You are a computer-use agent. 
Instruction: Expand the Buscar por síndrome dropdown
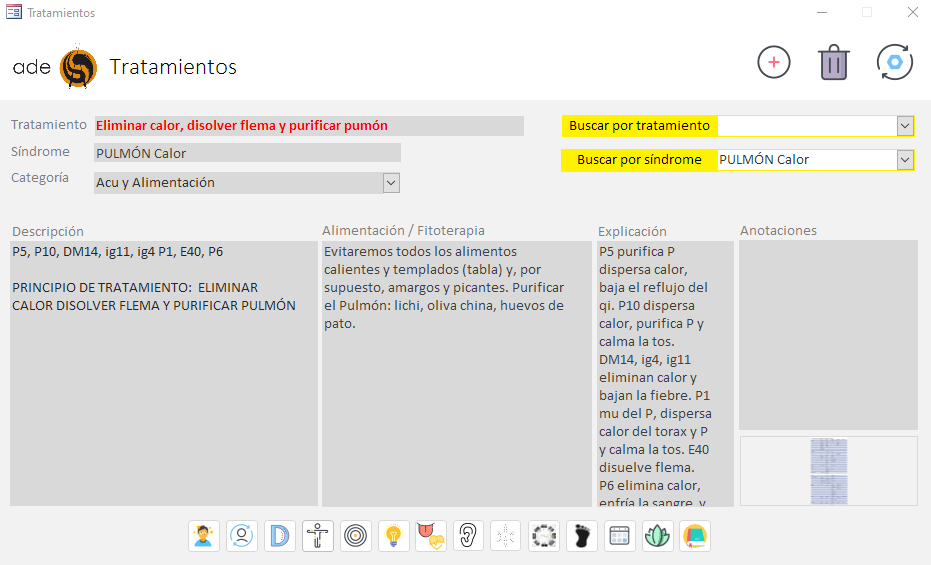(905, 160)
